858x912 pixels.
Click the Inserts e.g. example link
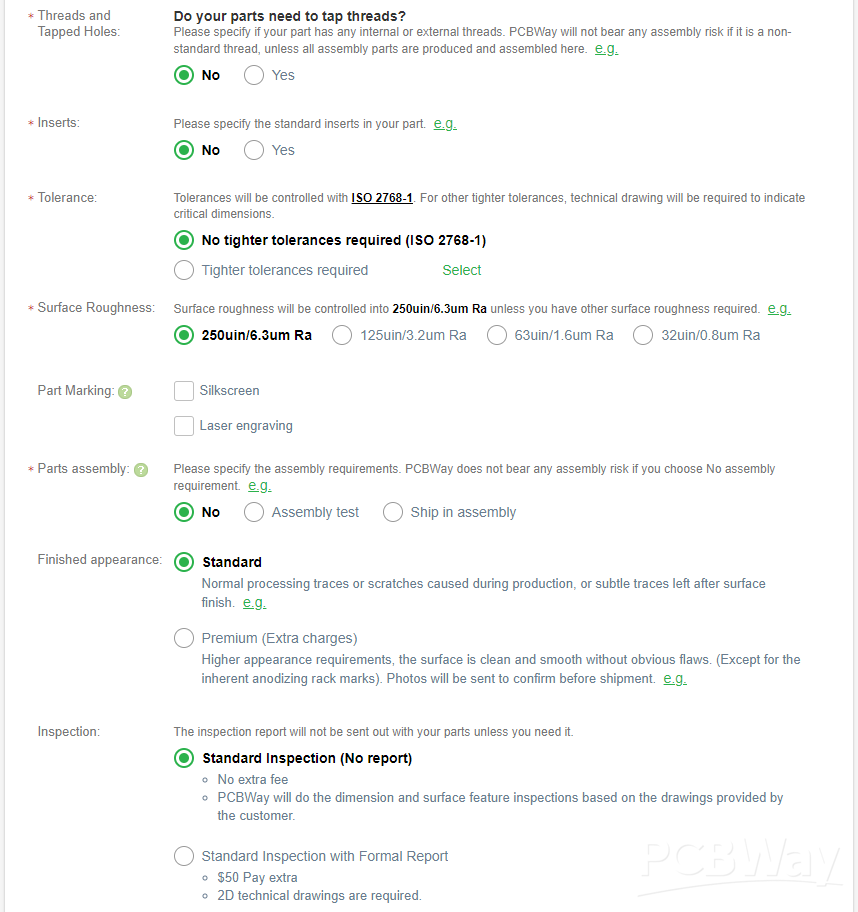pyautogui.click(x=445, y=124)
